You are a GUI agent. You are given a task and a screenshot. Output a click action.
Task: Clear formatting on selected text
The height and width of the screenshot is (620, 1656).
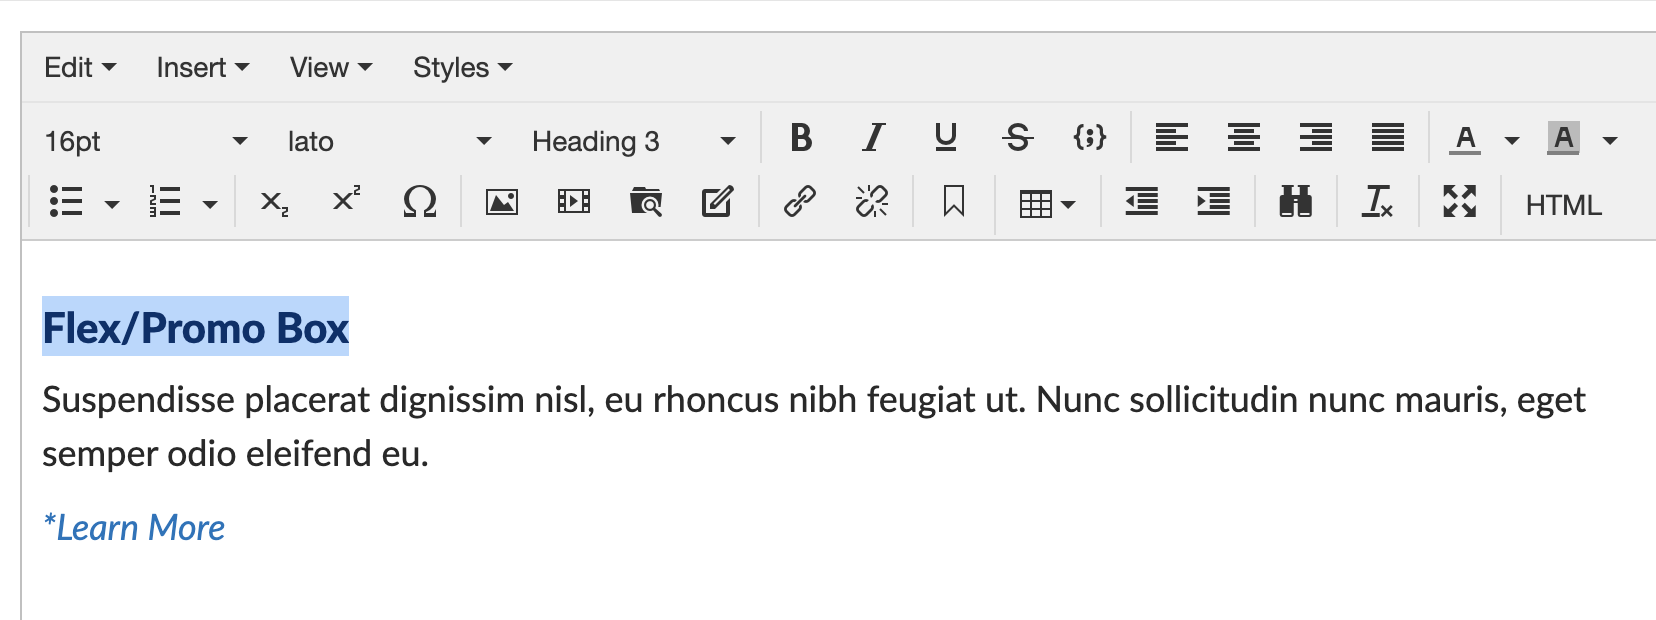click(1378, 202)
